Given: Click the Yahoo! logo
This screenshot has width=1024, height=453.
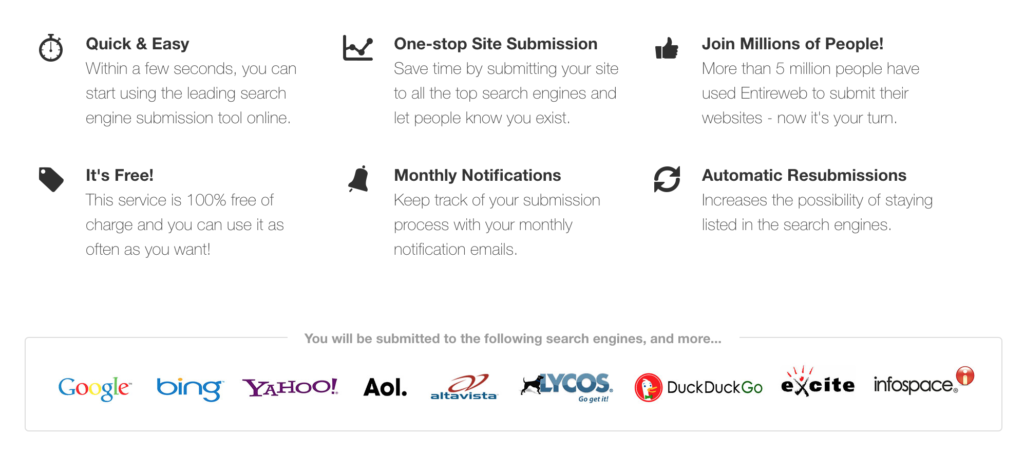Looking at the screenshot, I should coord(291,388).
